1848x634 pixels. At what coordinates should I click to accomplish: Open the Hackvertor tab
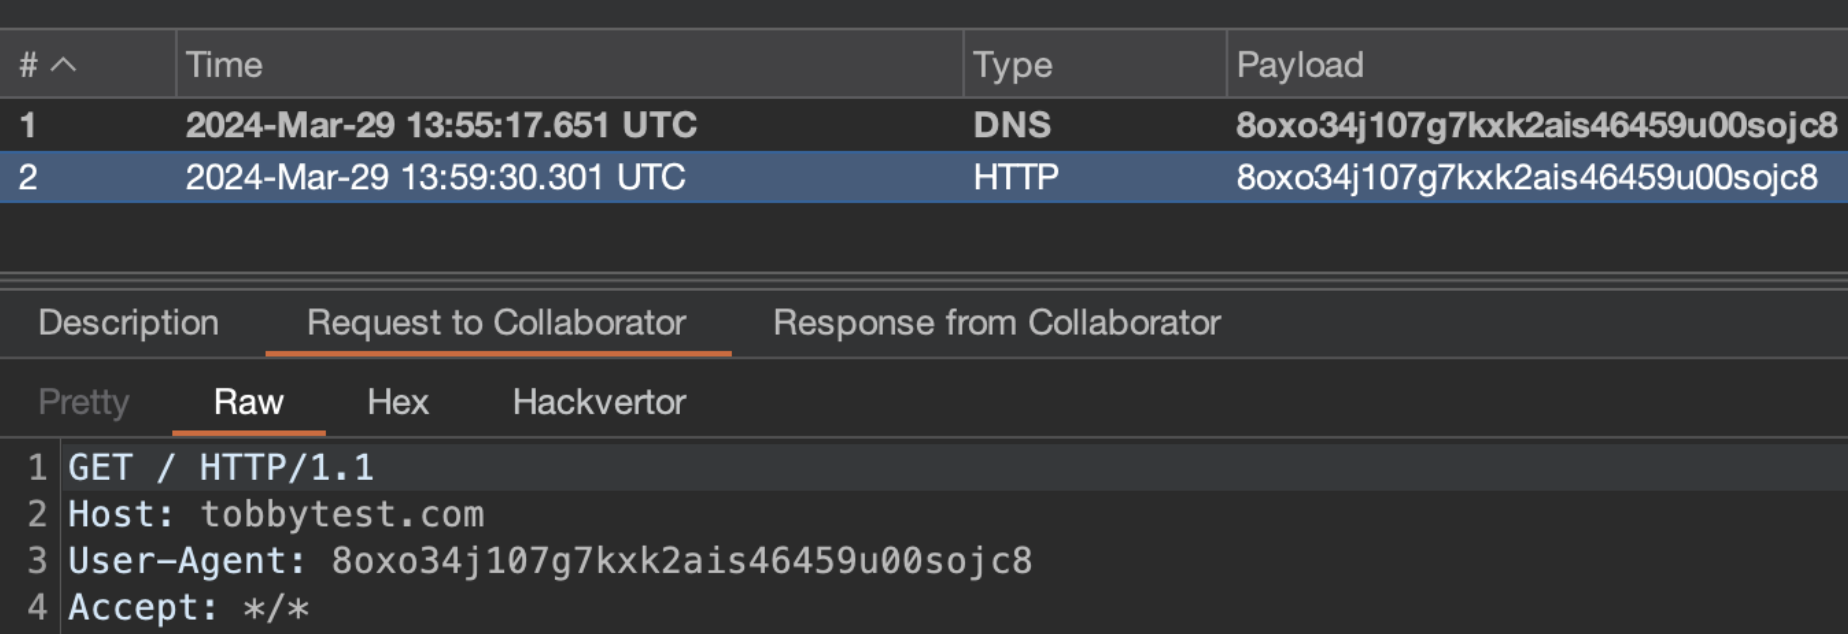tap(598, 402)
